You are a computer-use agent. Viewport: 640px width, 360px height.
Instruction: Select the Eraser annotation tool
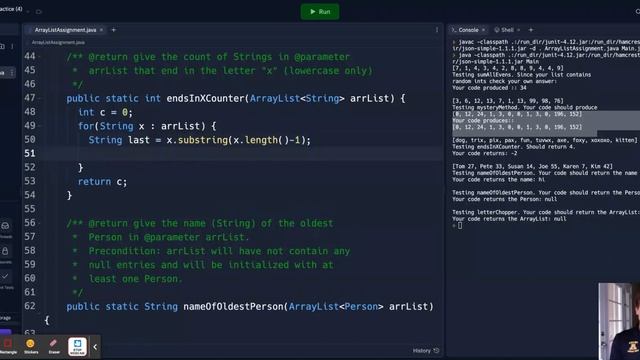coord(54,346)
